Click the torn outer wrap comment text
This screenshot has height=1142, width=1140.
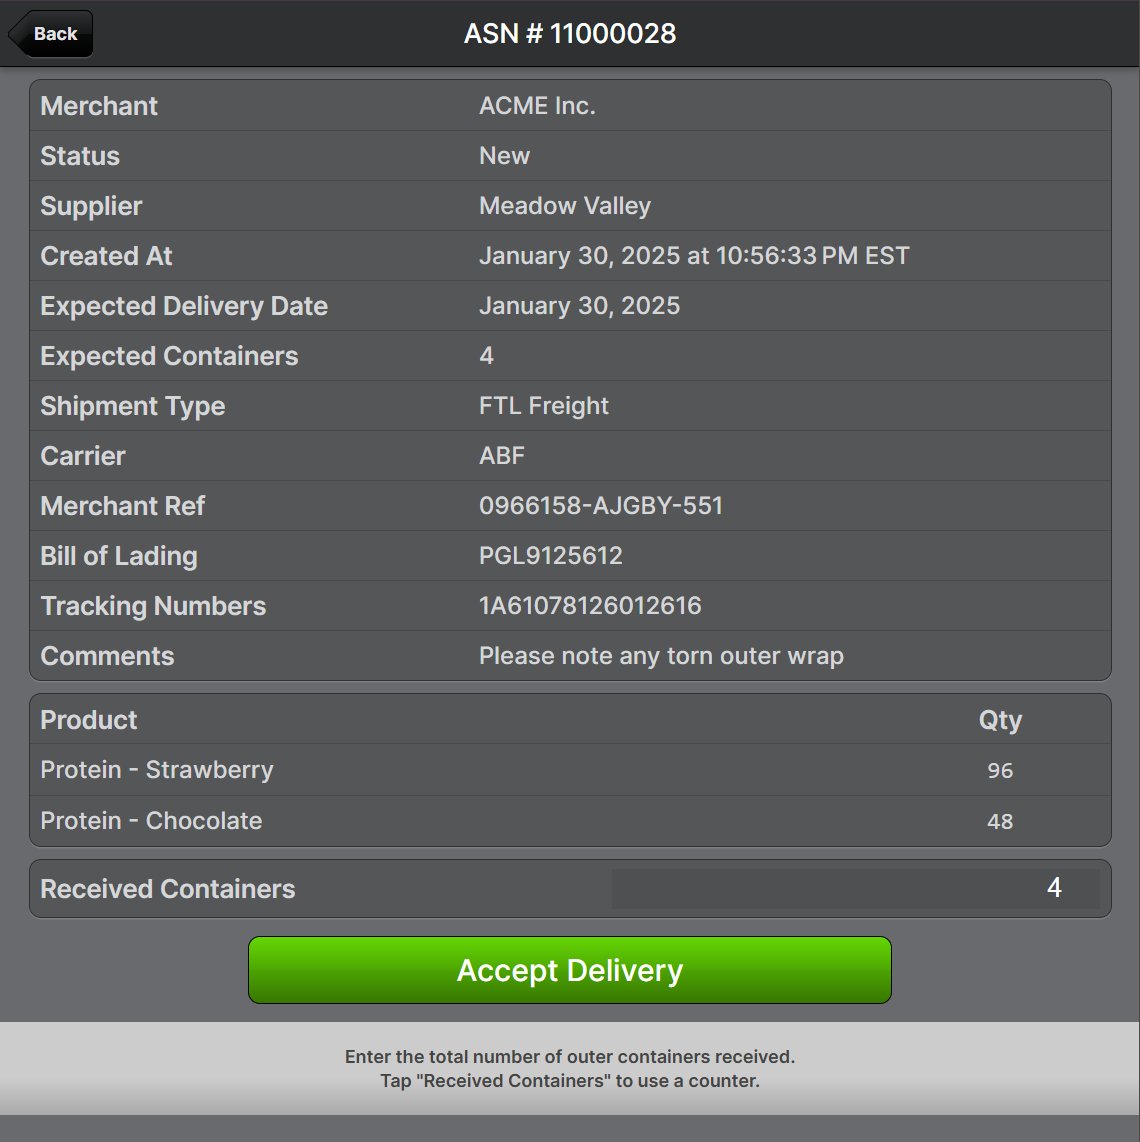click(661, 656)
